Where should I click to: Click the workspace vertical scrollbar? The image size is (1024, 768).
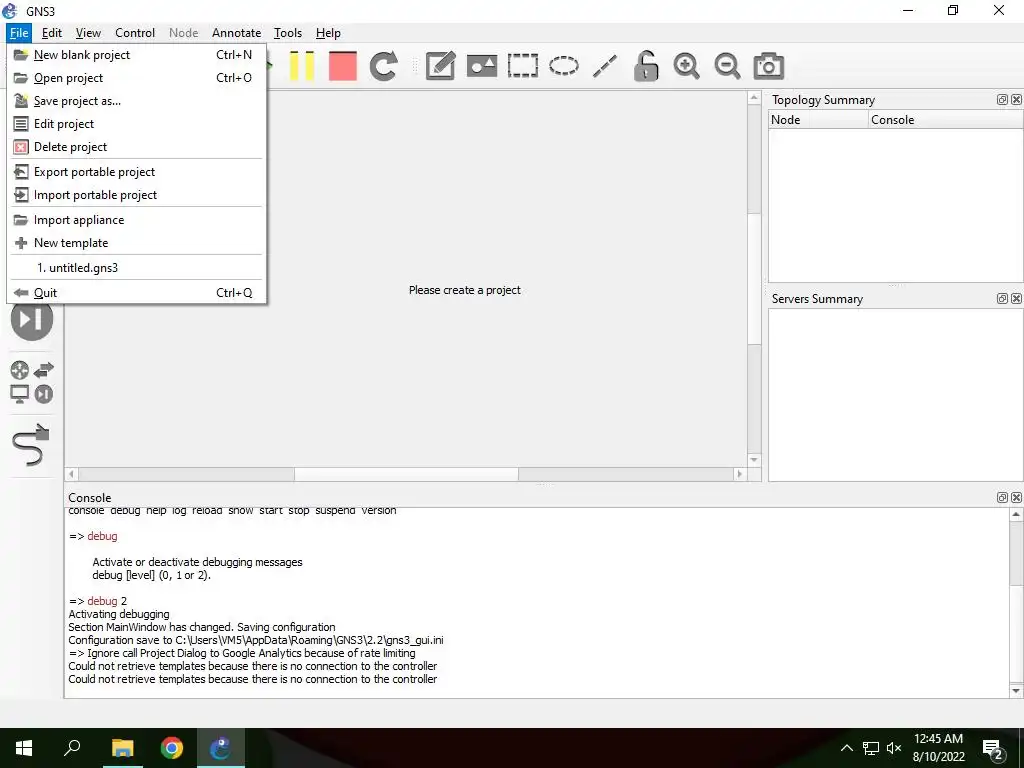pyautogui.click(x=754, y=278)
